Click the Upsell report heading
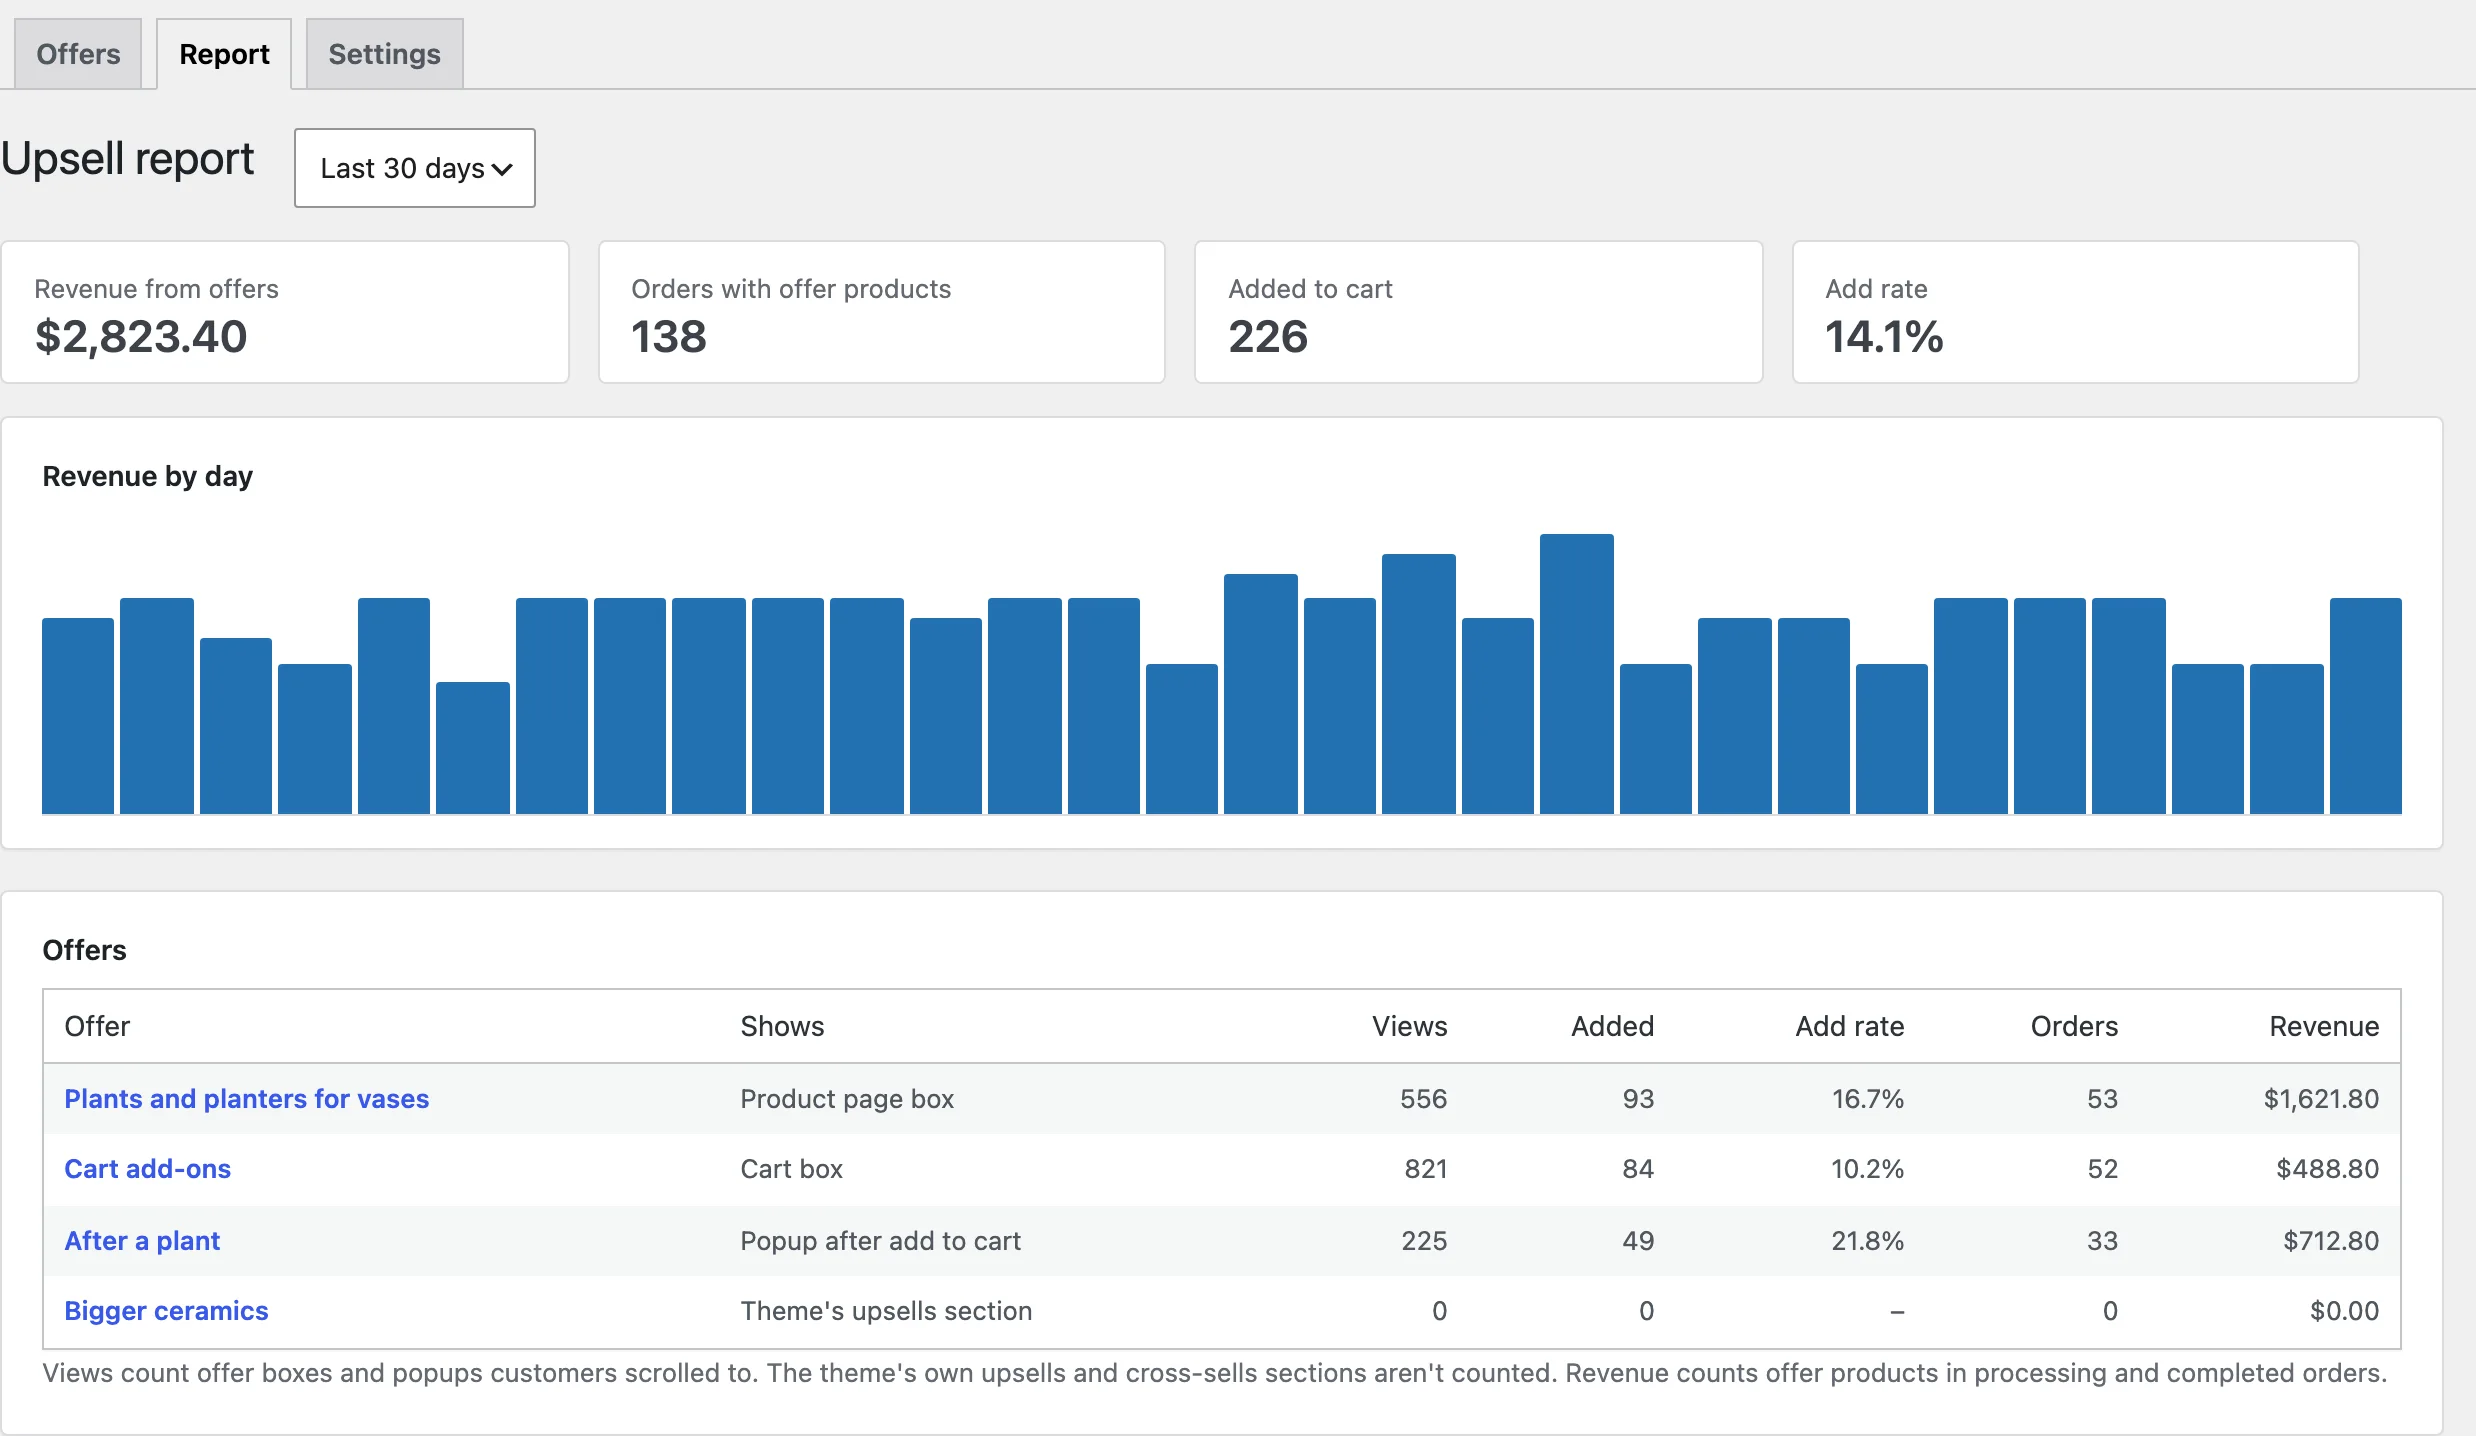This screenshot has height=1436, width=2476. pos(127,159)
